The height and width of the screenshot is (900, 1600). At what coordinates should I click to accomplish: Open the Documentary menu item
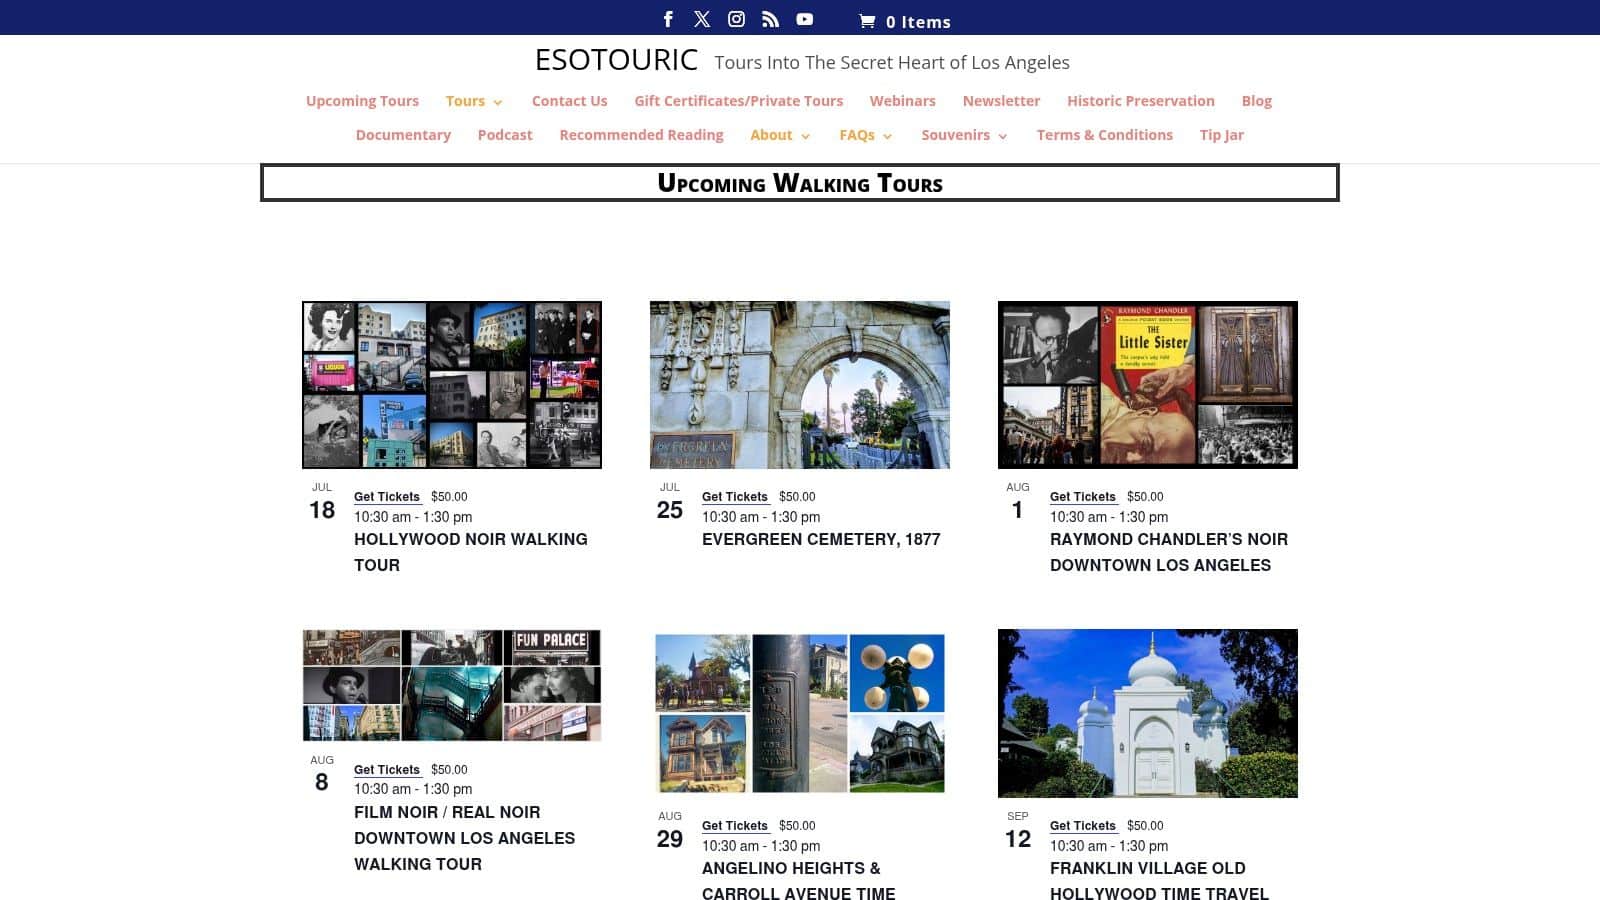tap(403, 135)
